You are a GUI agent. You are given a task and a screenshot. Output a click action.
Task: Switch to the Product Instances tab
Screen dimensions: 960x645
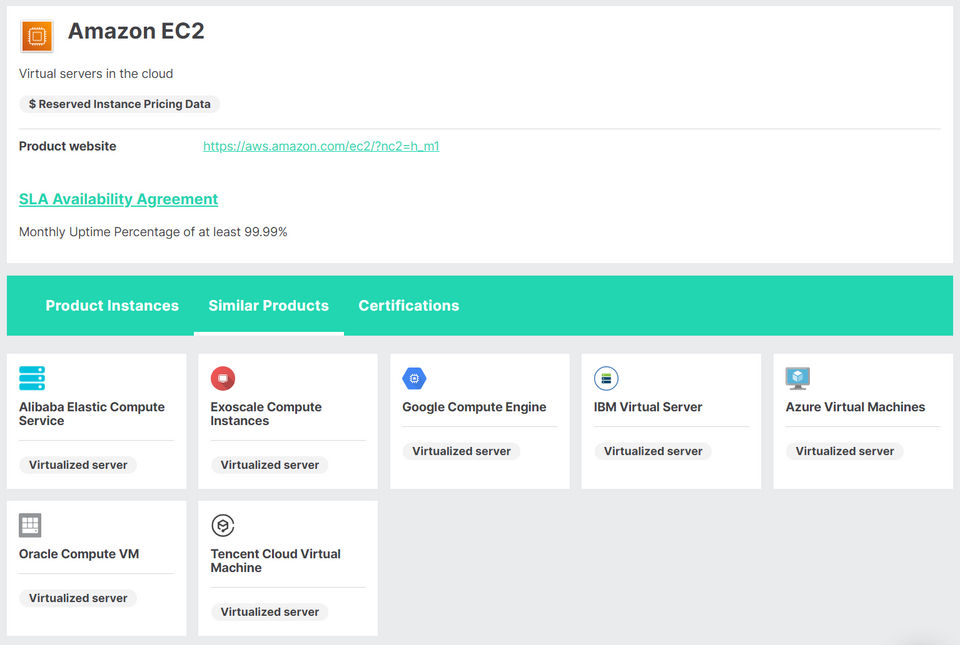[112, 305]
